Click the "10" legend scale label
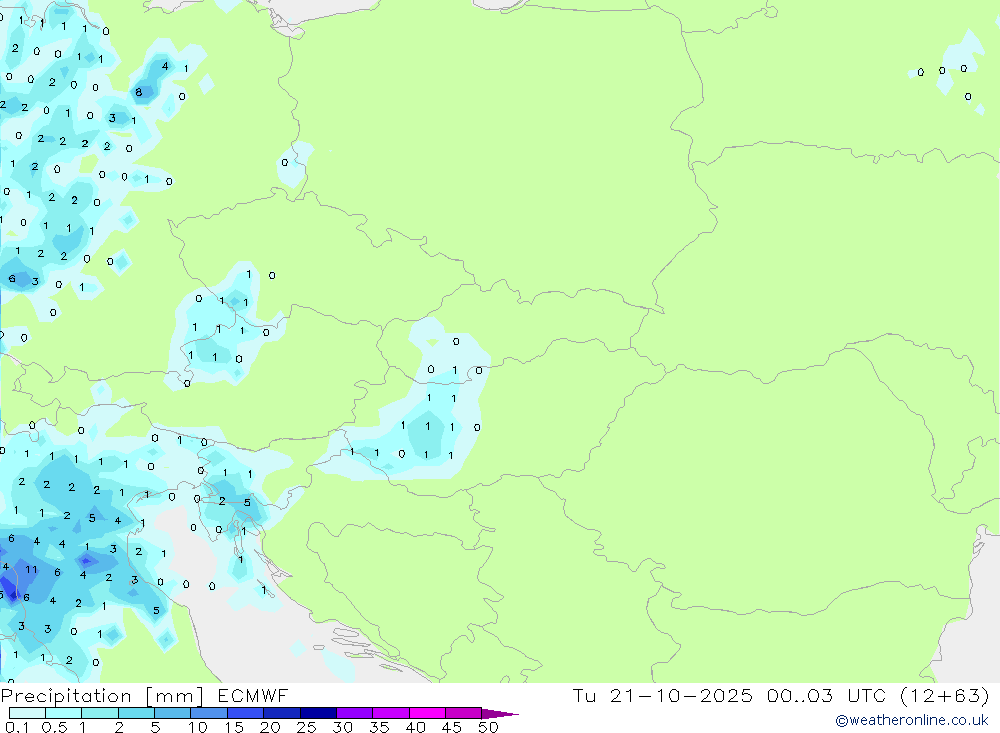 (x=198, y=727)
